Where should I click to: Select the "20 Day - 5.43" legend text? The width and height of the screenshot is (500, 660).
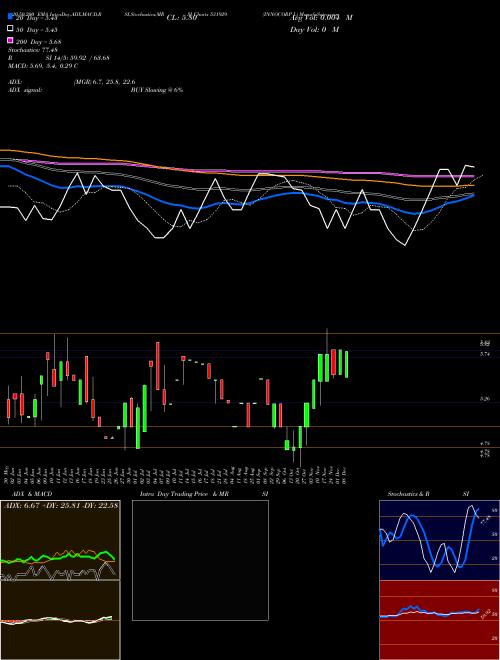(36, 18)
